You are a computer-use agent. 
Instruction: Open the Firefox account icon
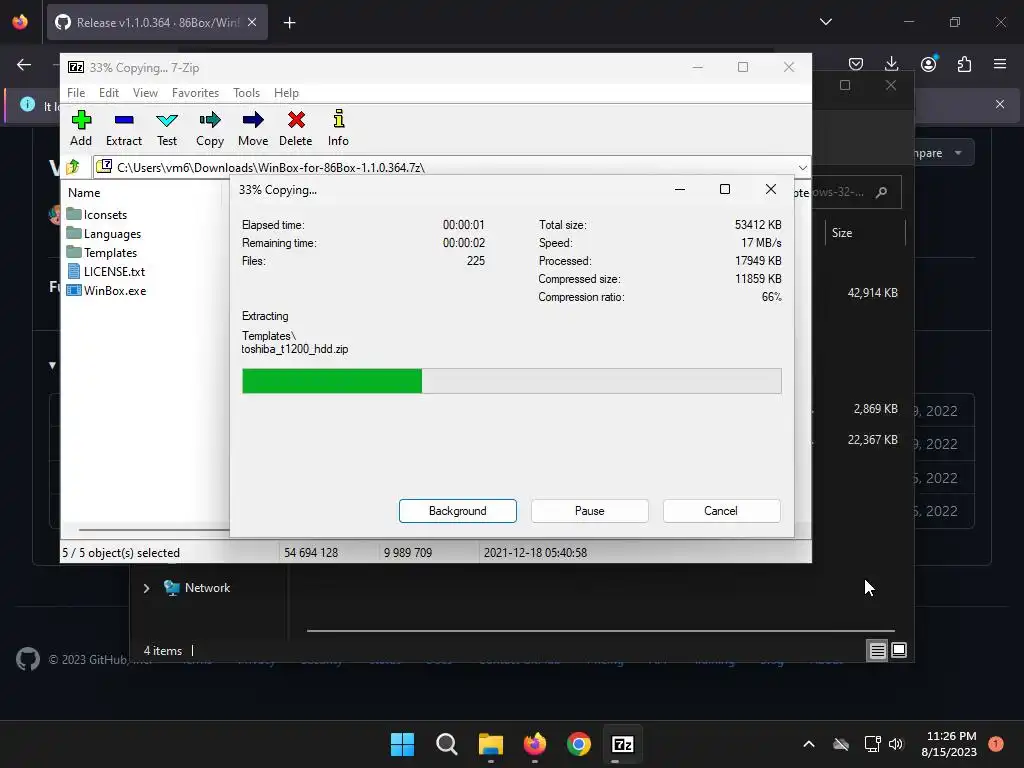[x=928, y=64]
